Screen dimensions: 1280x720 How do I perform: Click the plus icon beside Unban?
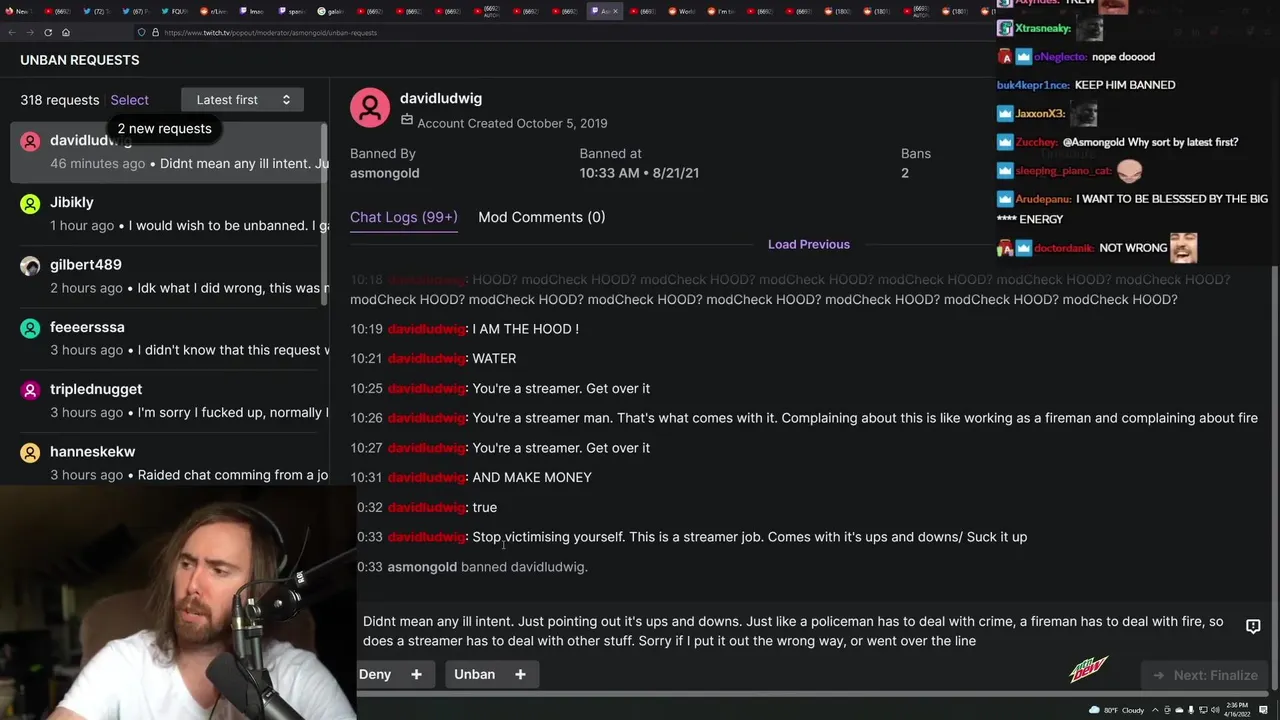click(x=520, y=674)
